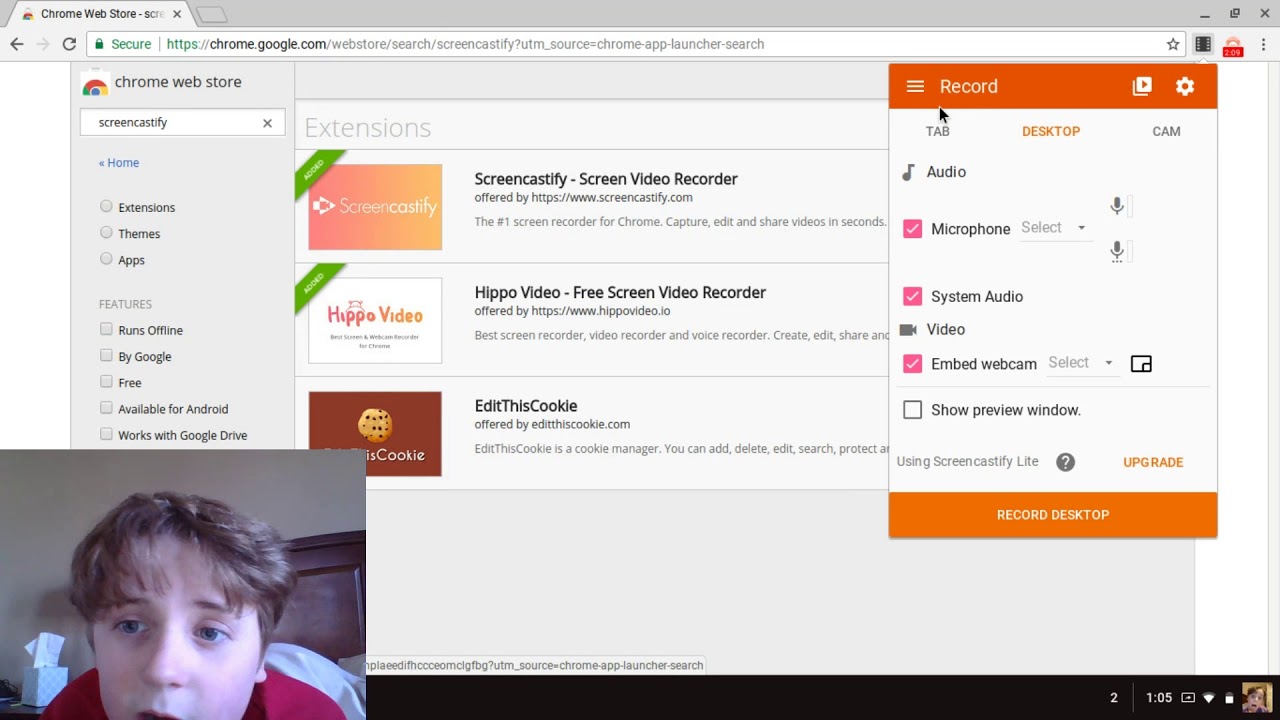Screen dimensions: 1280x720
Task: Click the Audio music note icon
Action: [908, 172]
